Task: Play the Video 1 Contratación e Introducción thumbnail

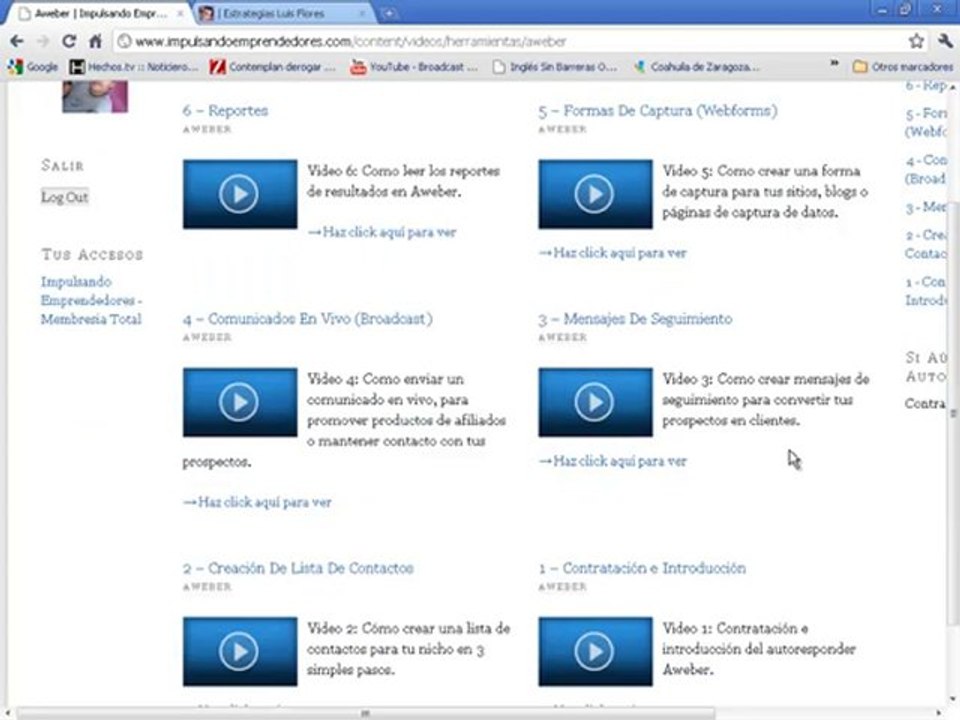Action: [x=595, y=651]
